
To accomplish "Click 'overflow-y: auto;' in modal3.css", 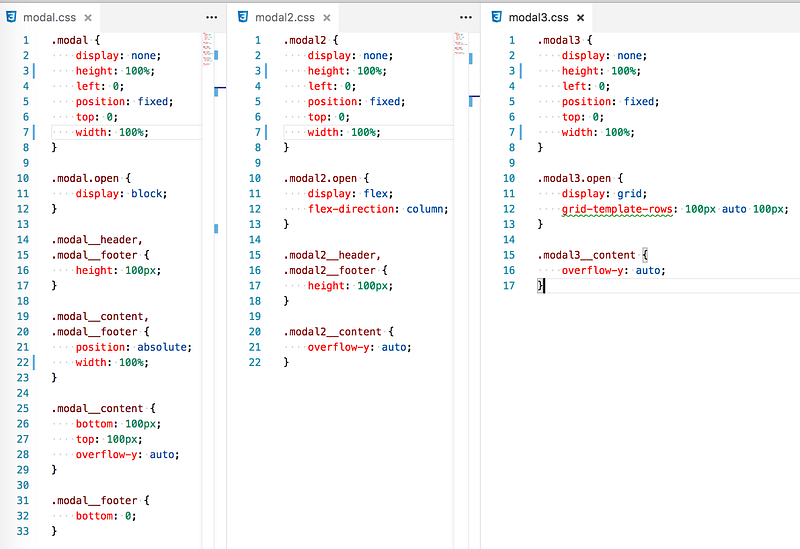I will 614,270.
